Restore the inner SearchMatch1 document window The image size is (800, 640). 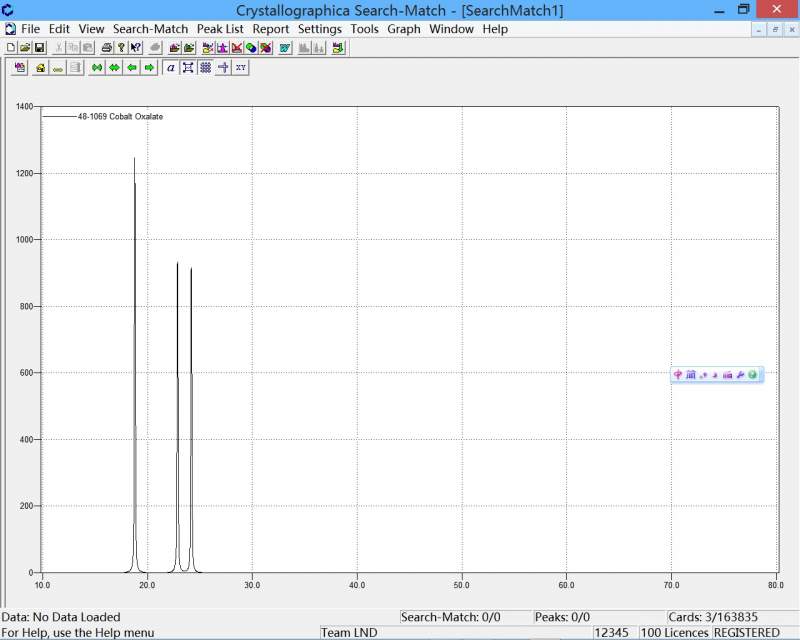point(775,30)
